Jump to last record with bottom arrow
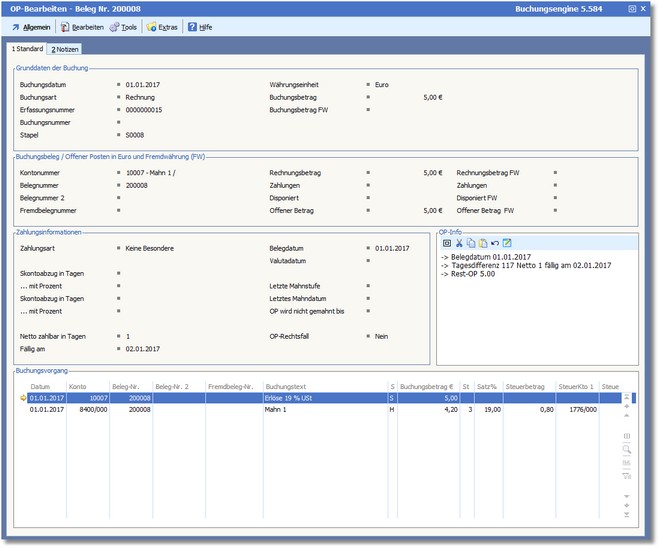This screenshot has height=548, width=659. [x=627, y=515]
